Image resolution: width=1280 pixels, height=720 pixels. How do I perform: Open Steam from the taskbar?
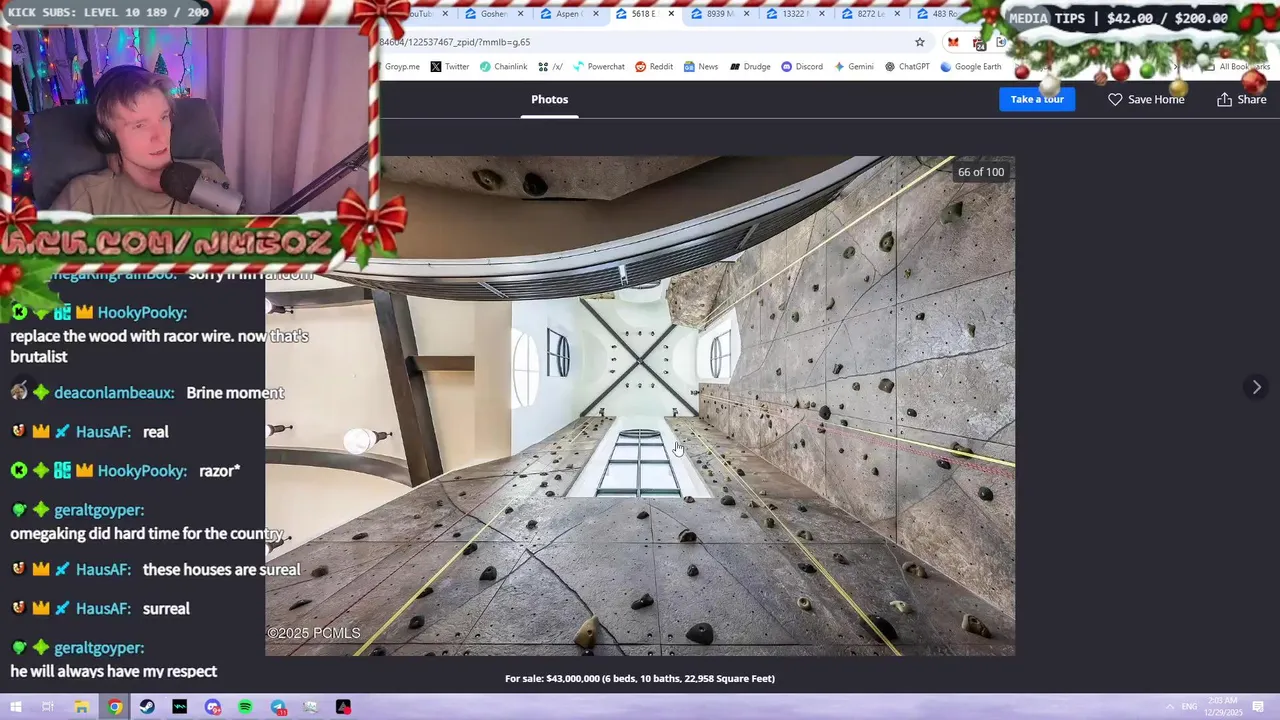coord(147,707)
